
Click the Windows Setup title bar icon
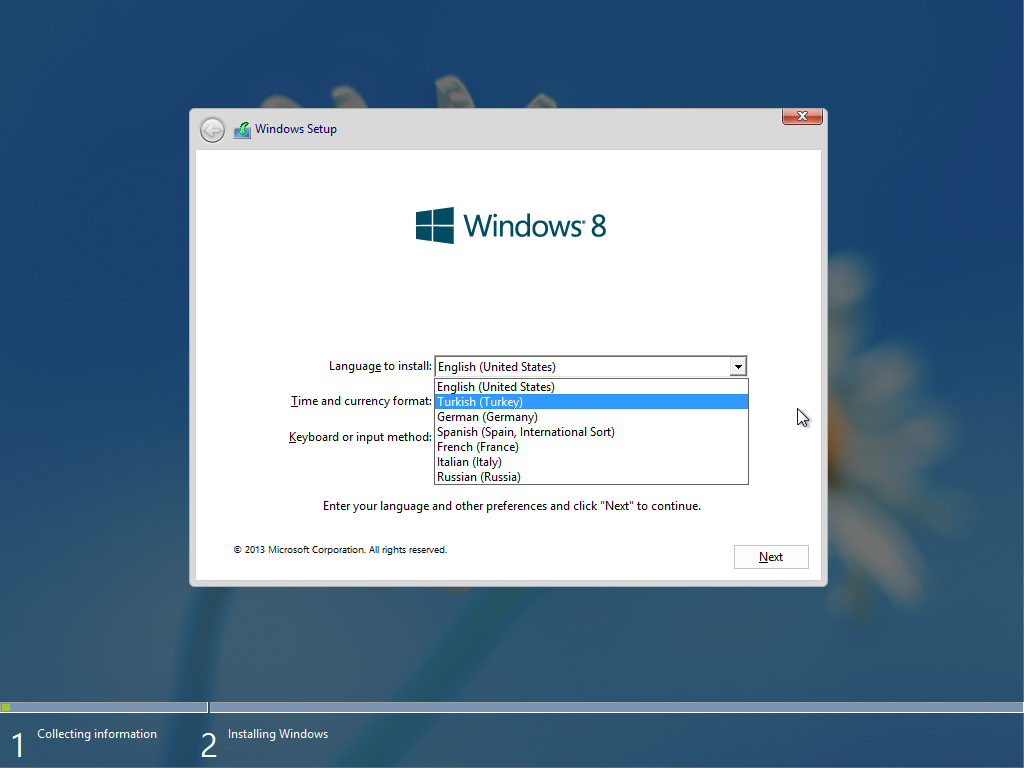(242, 130)
